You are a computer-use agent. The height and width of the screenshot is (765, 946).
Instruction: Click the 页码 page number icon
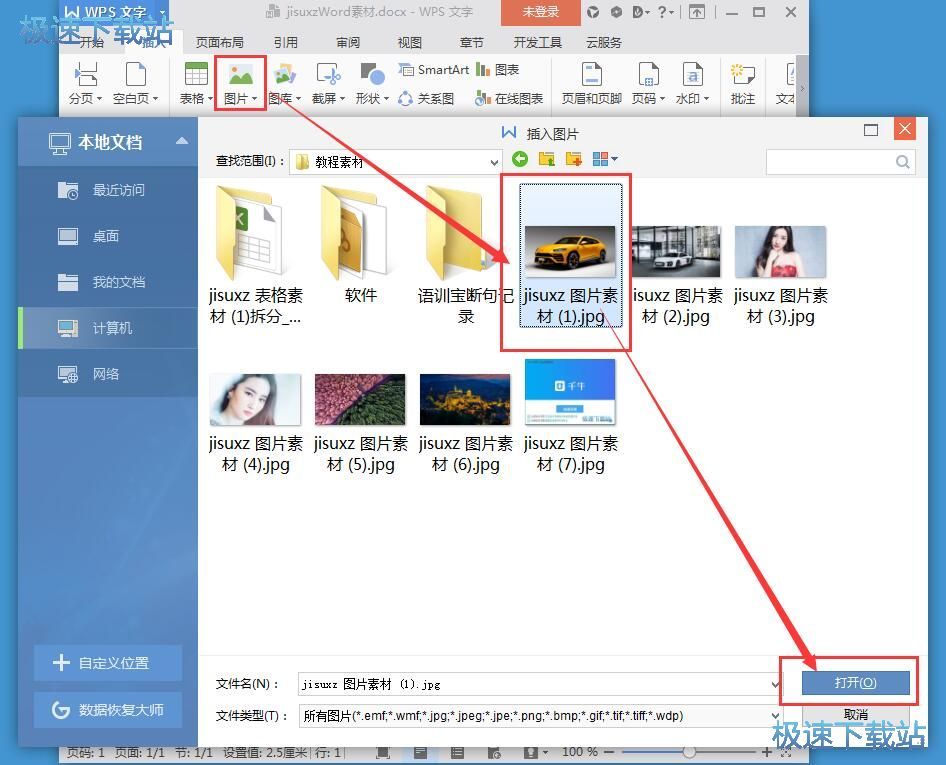[x=649, y=75]
